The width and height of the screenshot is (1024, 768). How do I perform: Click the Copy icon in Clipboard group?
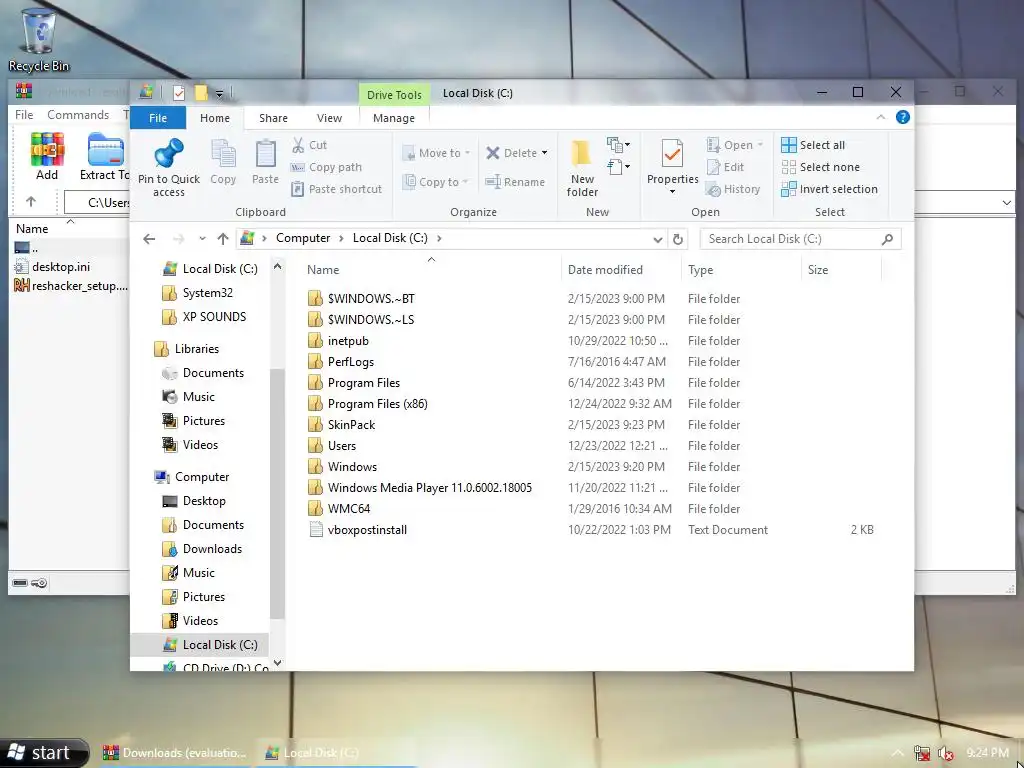click(223, 154)
